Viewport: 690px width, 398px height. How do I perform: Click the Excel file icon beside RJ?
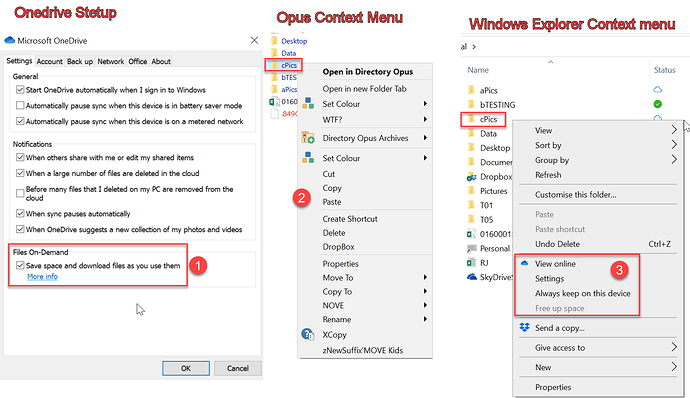(x=471, y=262)
